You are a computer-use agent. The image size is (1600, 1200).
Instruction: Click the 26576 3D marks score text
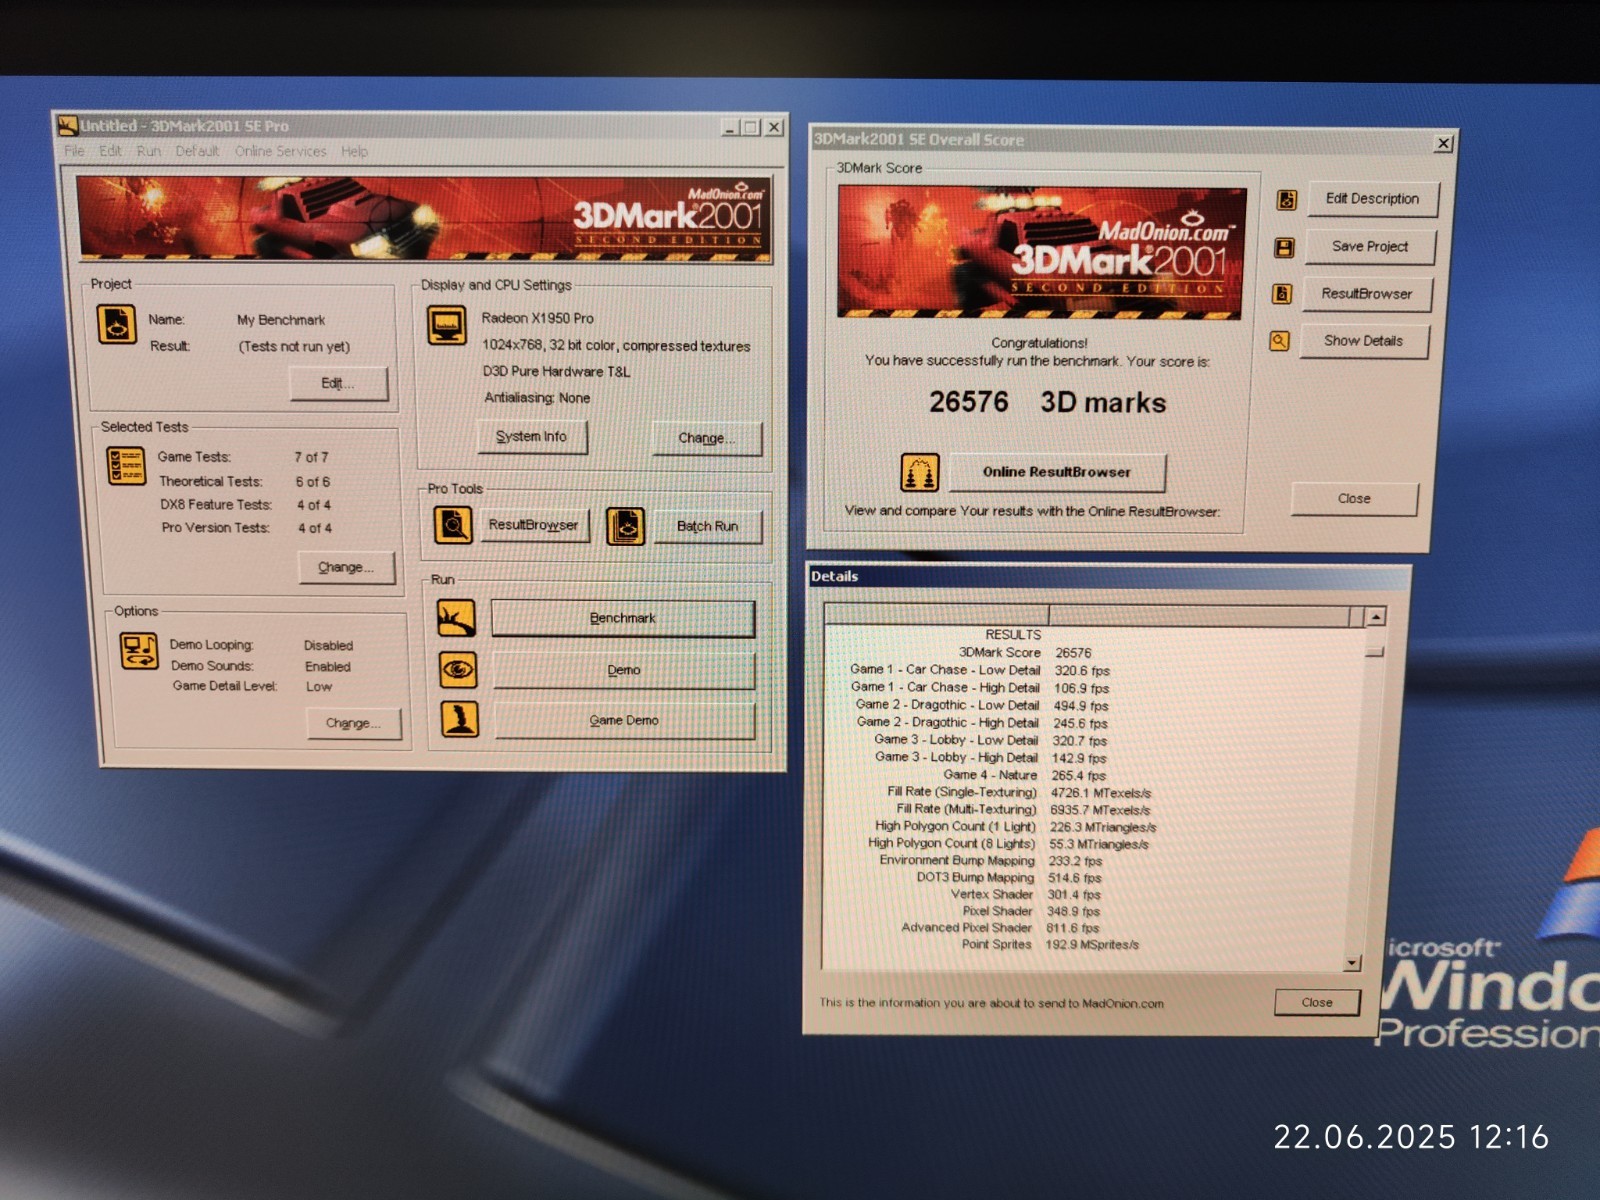pyautogui.click(x=1047, y=402)
